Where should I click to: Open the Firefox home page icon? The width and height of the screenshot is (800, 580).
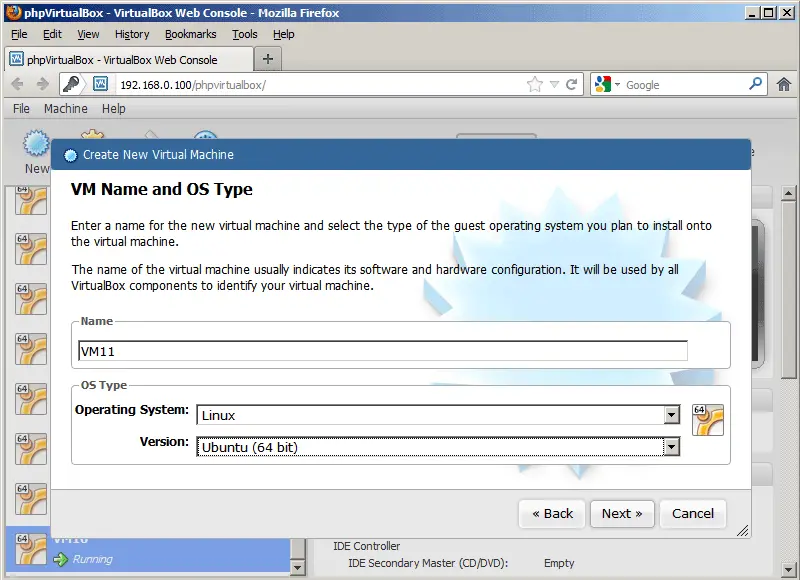tap(784, 84)
